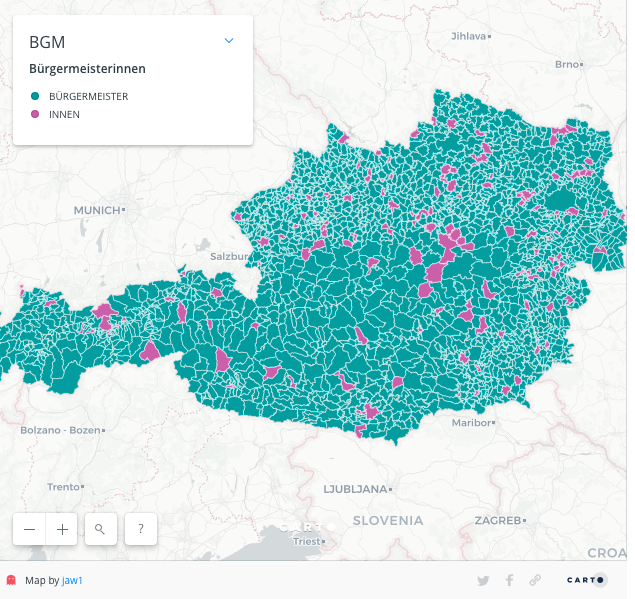Viewport: 635px width, 599px height.
Task: Click the Jihlava city label
Action: tap(469, 36)
